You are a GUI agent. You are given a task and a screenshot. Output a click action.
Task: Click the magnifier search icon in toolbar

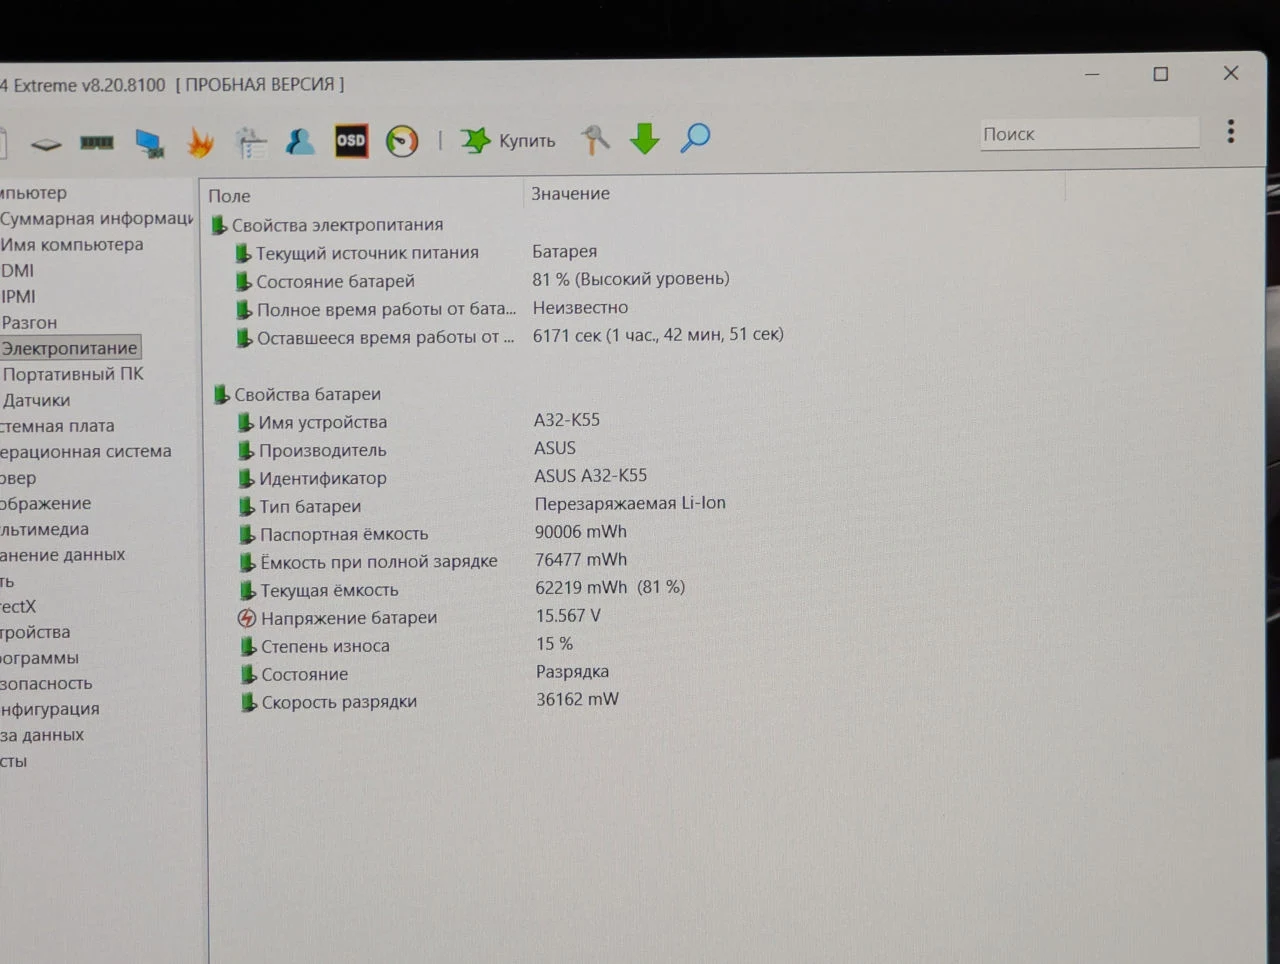(x=695, y=138)
